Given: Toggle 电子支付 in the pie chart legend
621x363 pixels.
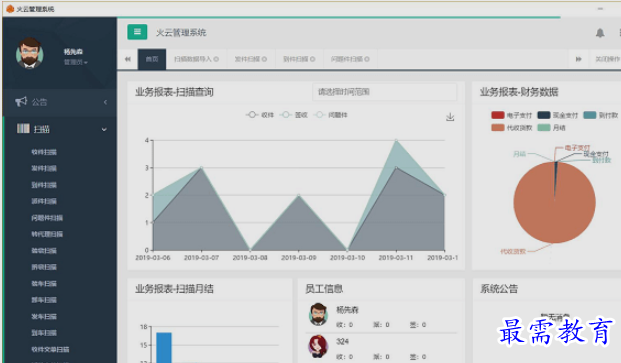Looking at the screenshot, I should pyautogui.click(x=511, y=115).
